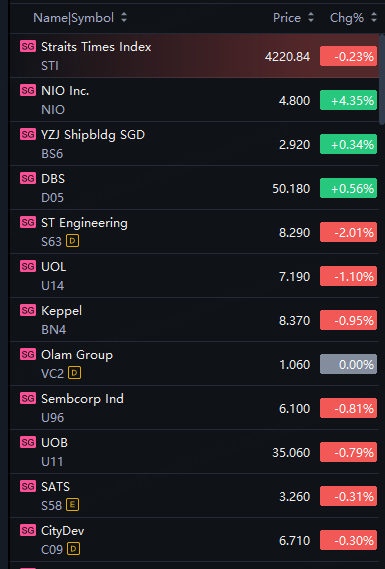Click the +4.35% change badge for NIO
The height and width of the screenshot is (569, 385).
click(x=348, y=100)
